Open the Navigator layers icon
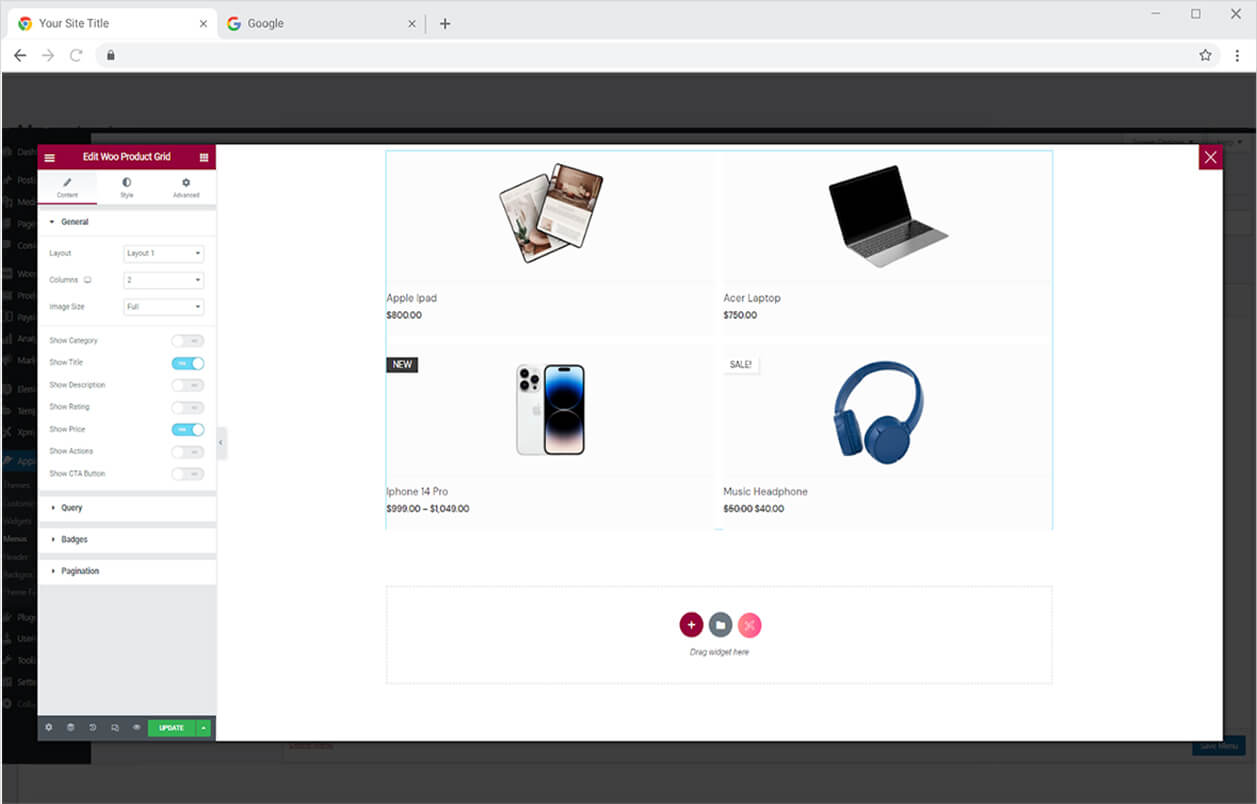This screenshot has height=804, width=1257. 70,728
